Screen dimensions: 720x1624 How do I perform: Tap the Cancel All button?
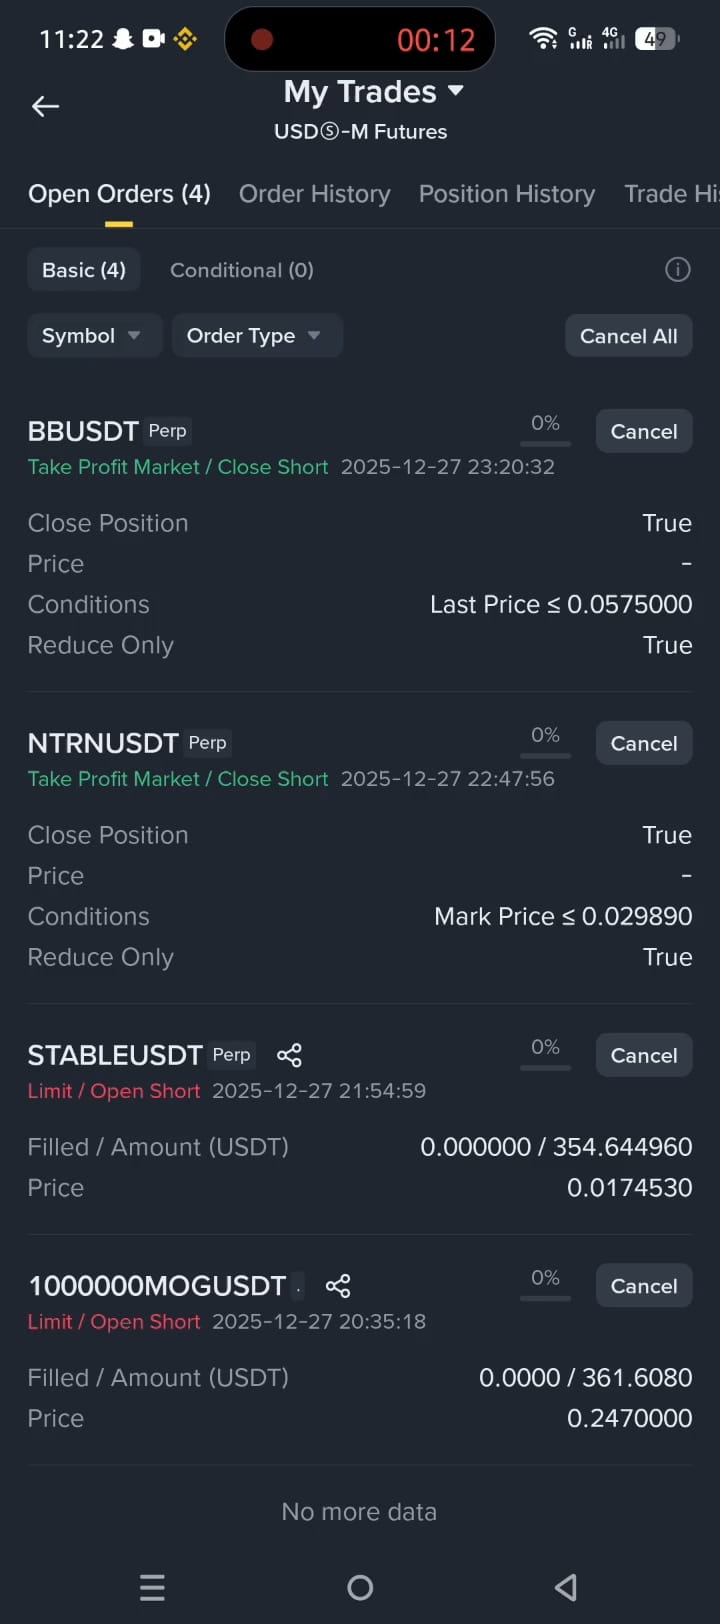click(x=629, y=336)
